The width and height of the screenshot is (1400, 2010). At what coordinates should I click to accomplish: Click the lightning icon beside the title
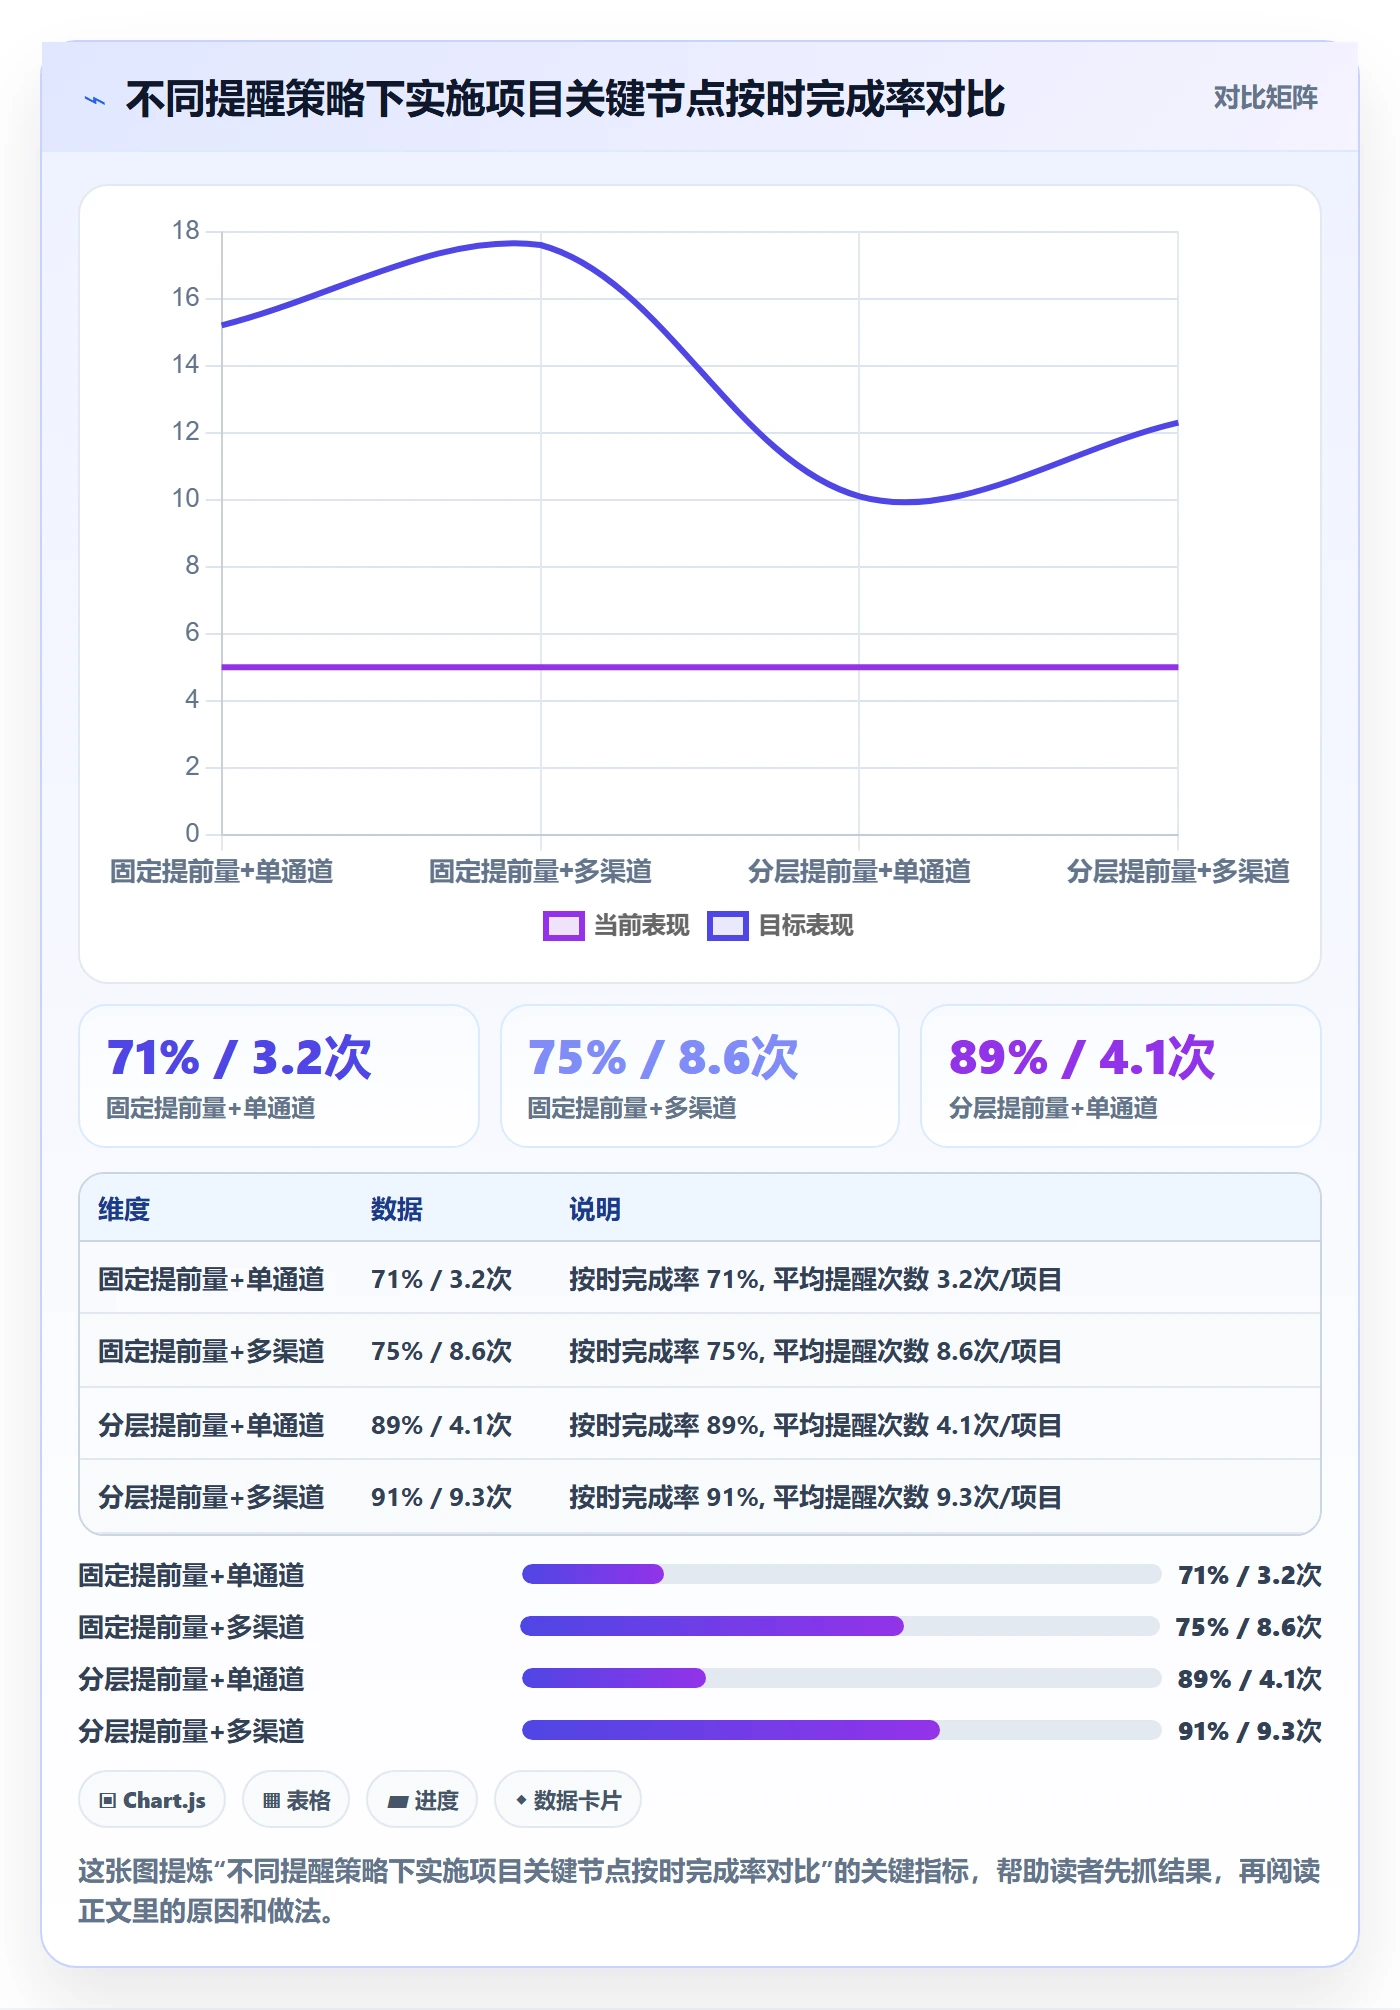click(x=95, y=100)
